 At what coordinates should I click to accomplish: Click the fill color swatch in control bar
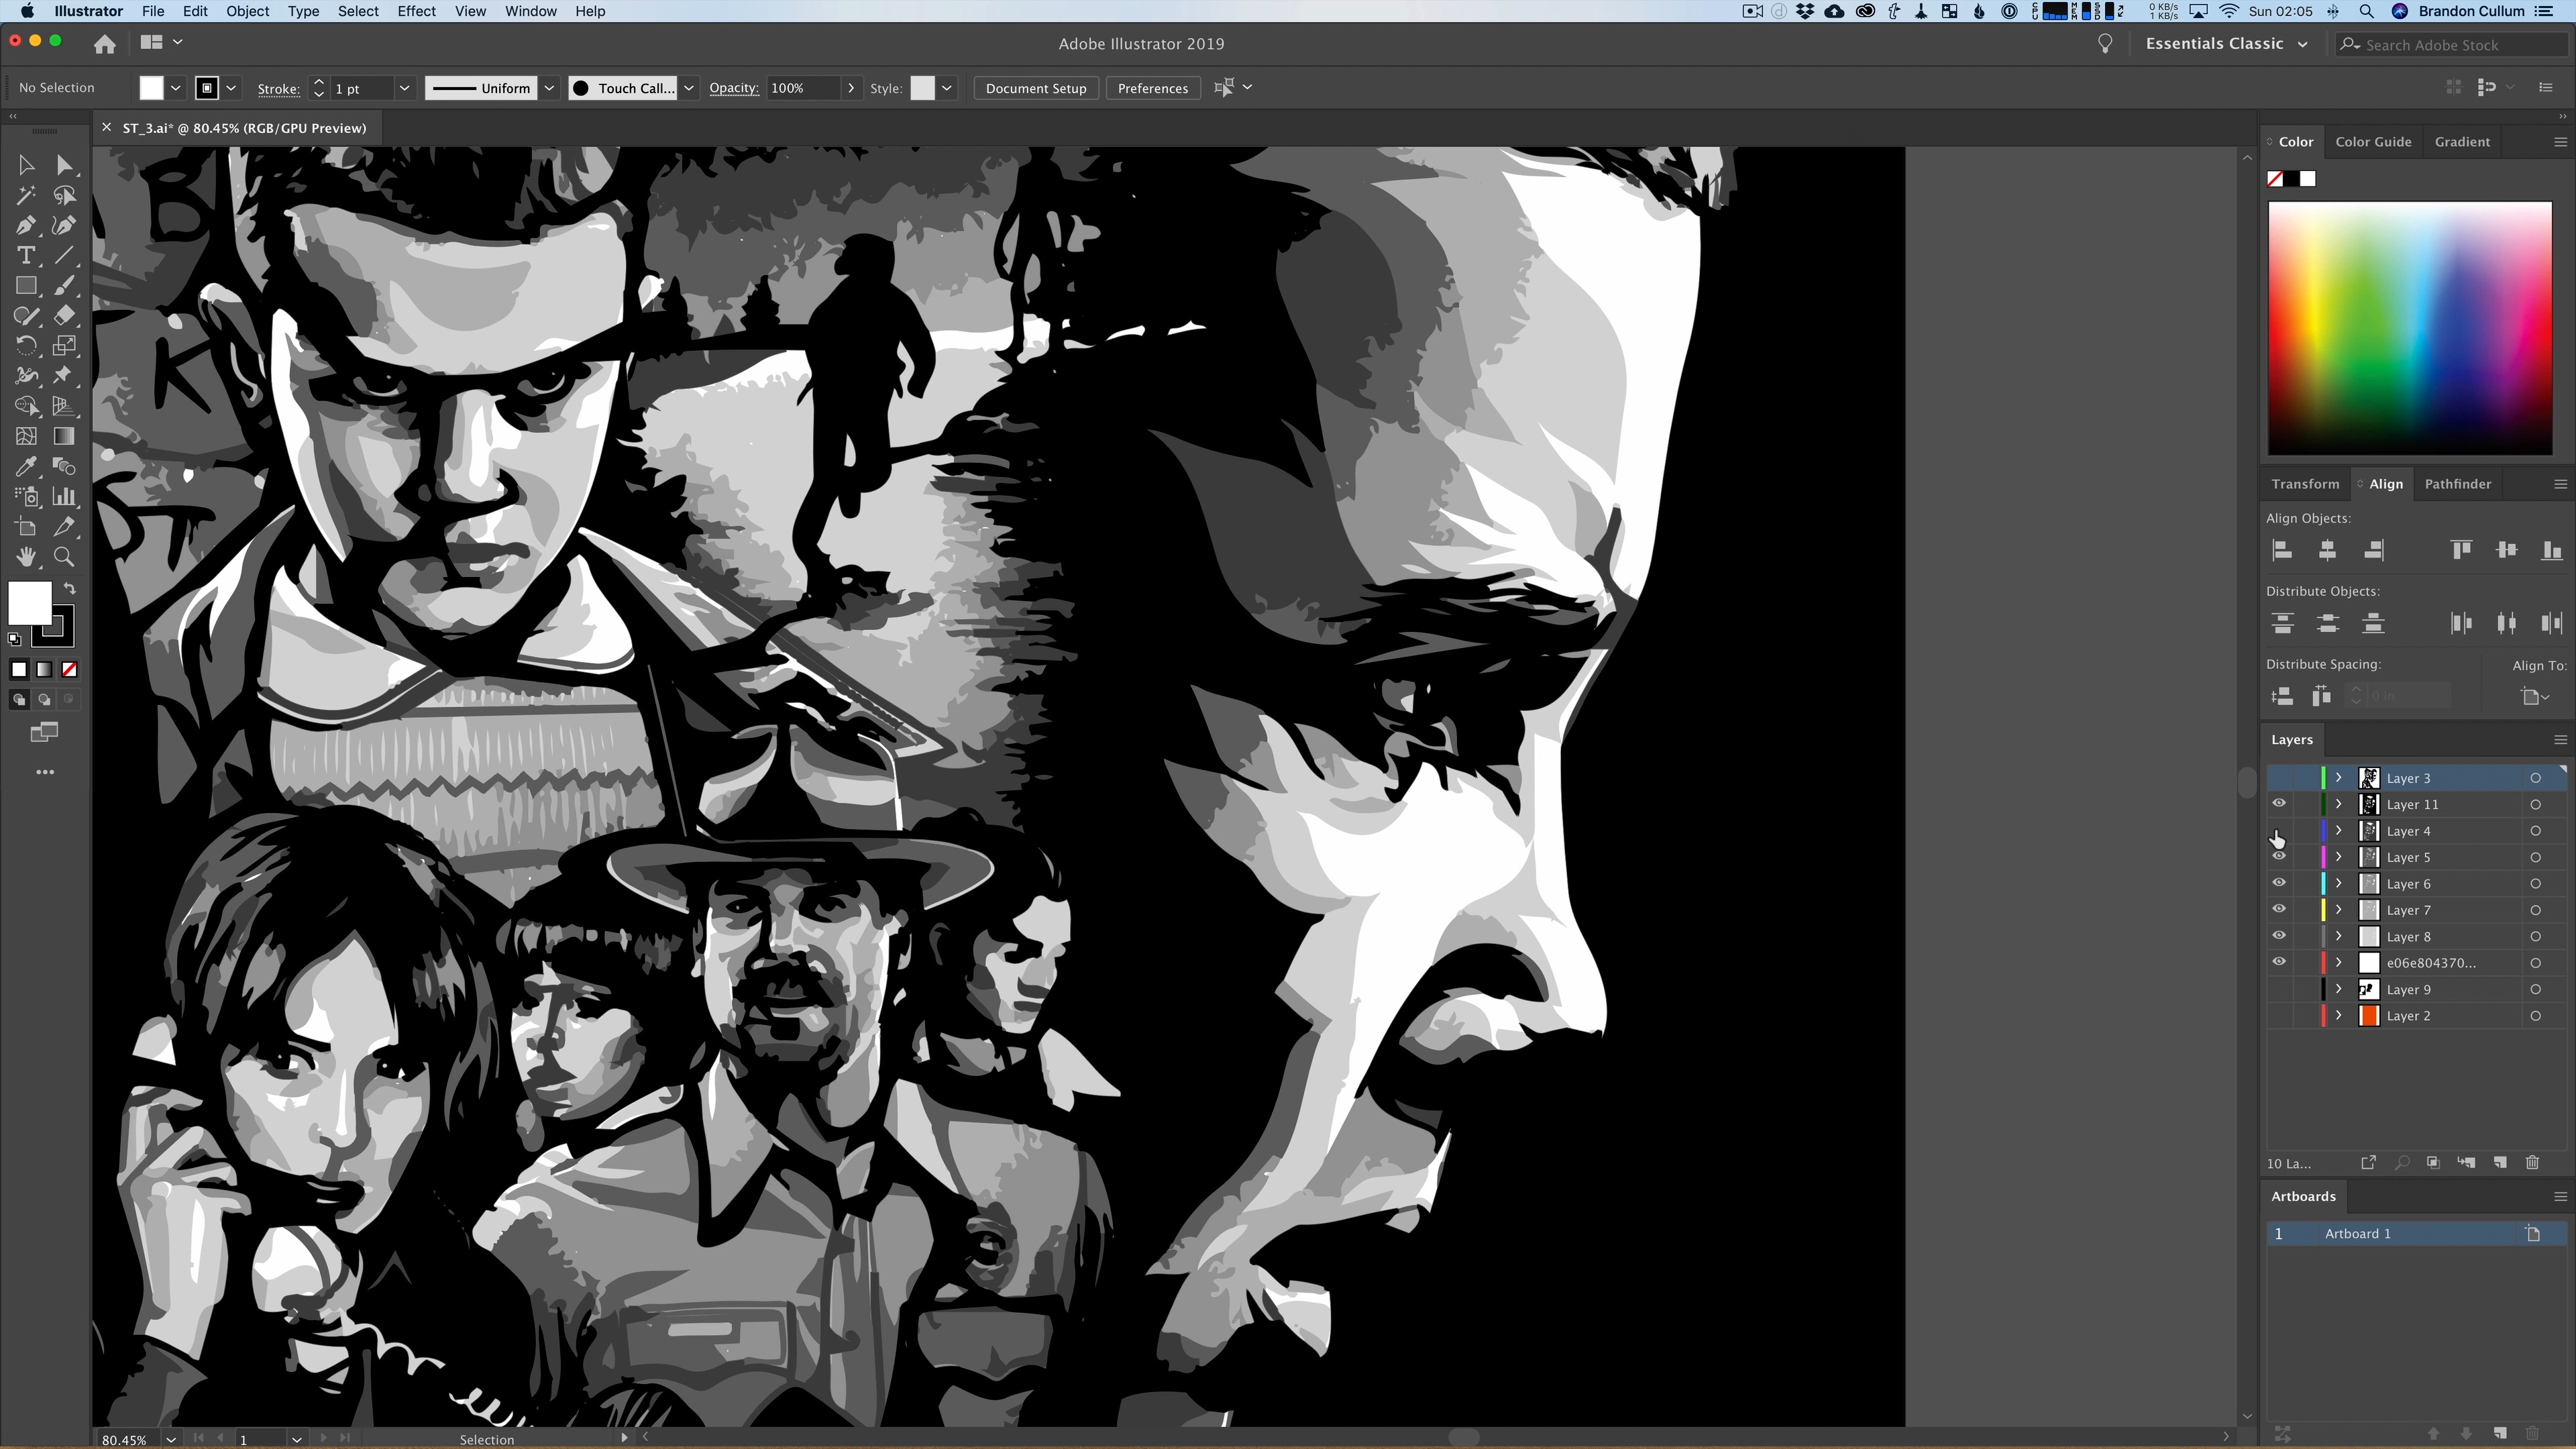tap(151, 88)
